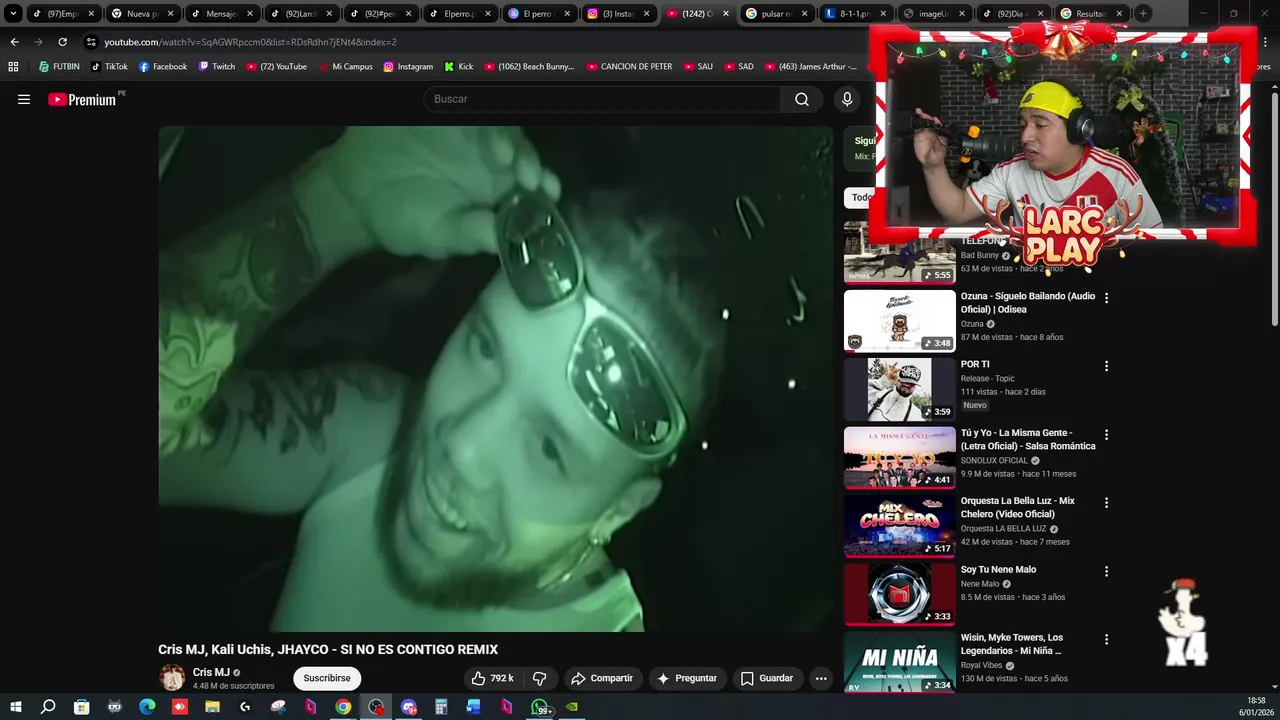Open the CANCION DE PETER bookmark
This screenshot has height=720, width=1280.
click(x=629, y=67)
